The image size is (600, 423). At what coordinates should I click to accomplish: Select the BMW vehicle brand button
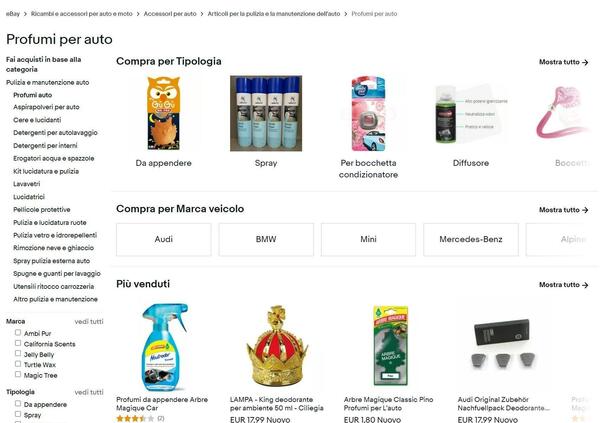[266, 239]
